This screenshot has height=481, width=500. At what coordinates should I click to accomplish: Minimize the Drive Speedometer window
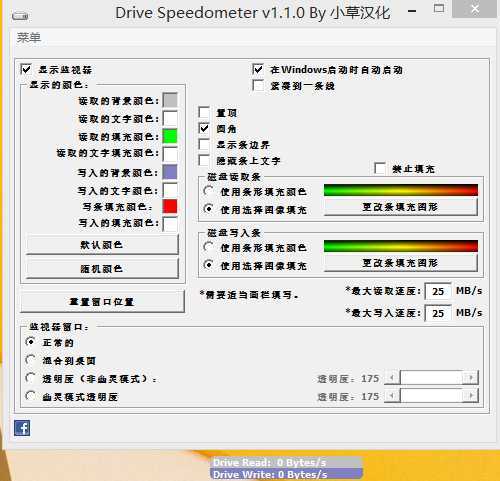click(x=412, y=11)
